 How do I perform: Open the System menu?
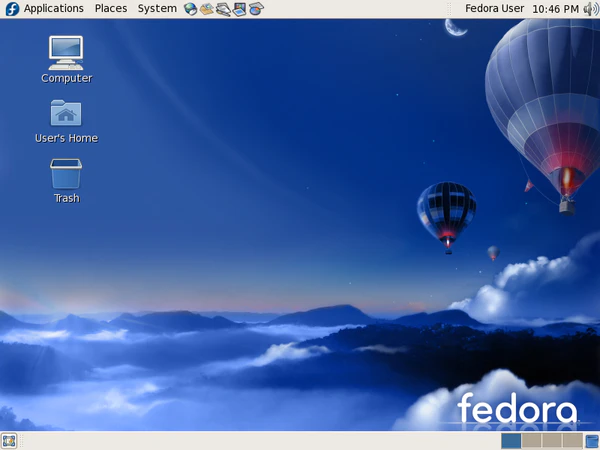pos(157,9)
